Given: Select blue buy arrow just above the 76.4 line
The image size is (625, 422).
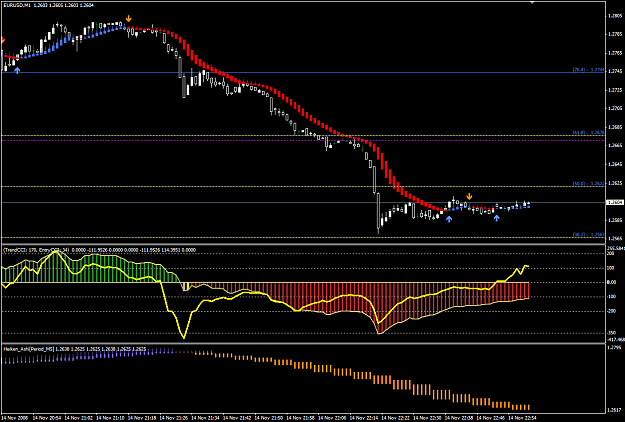Looking at the screenshot, I should [x=17, y=71].
